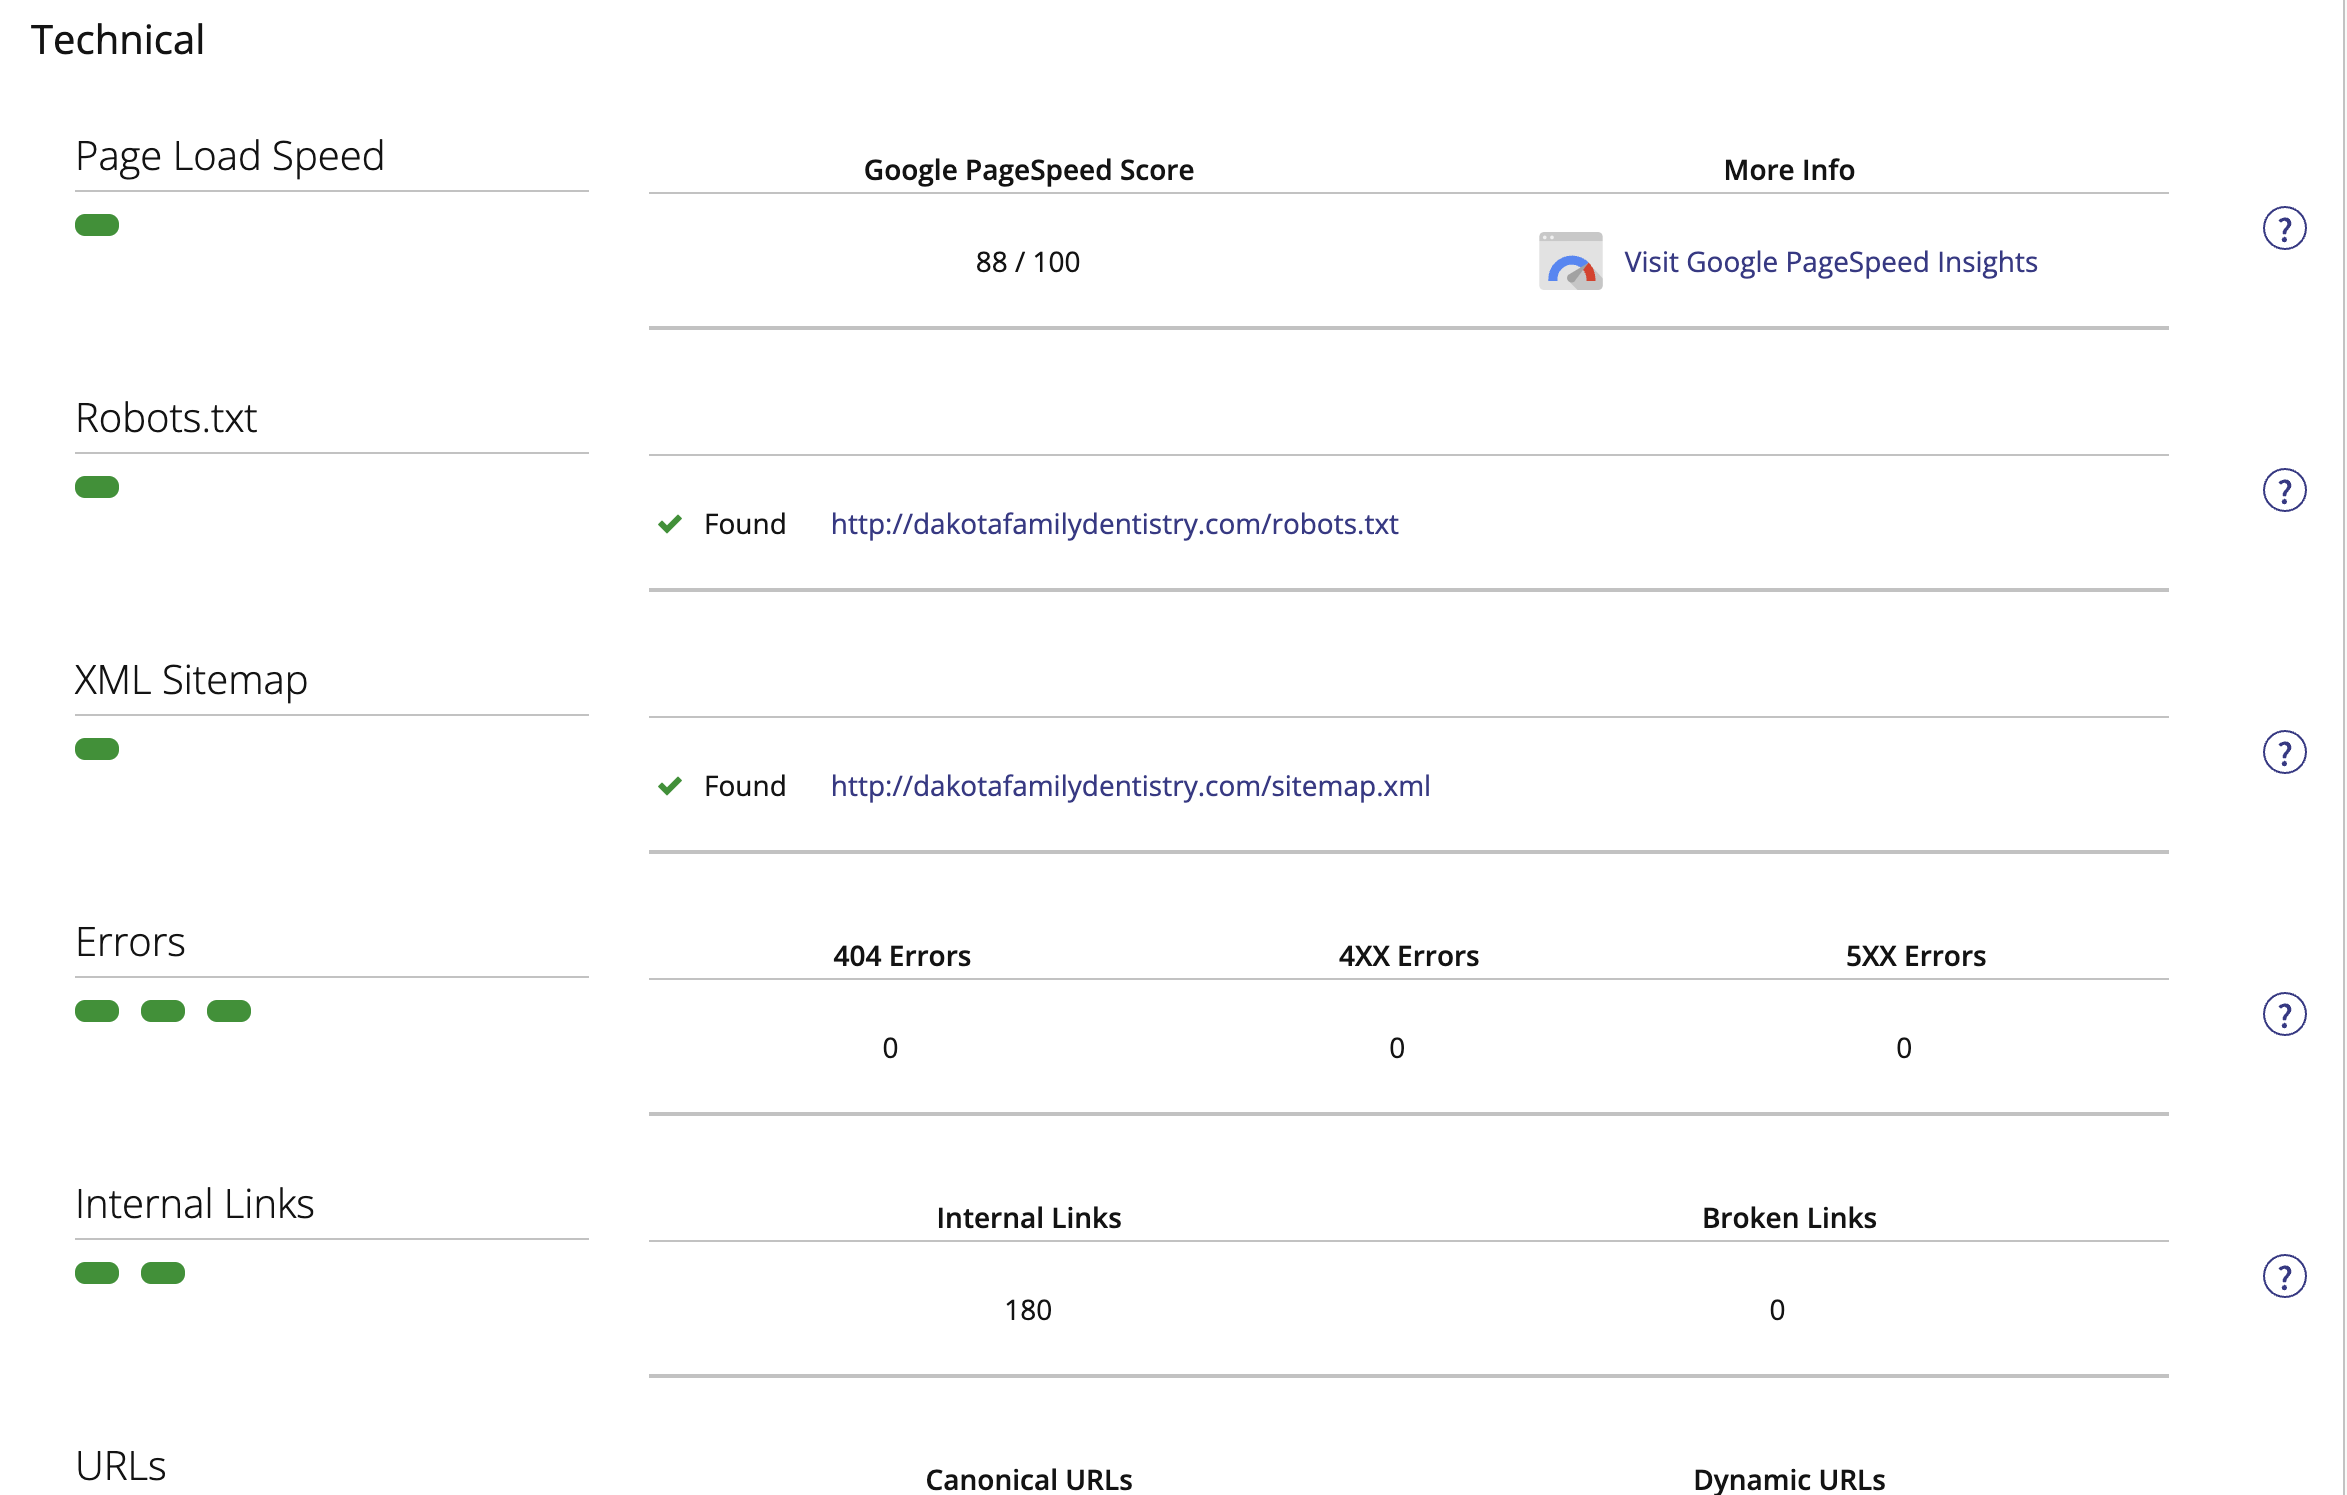Click the Dynamic URLs column header
This screenshot has width=2347, height=1495.
click(x=1789, y=1479)
